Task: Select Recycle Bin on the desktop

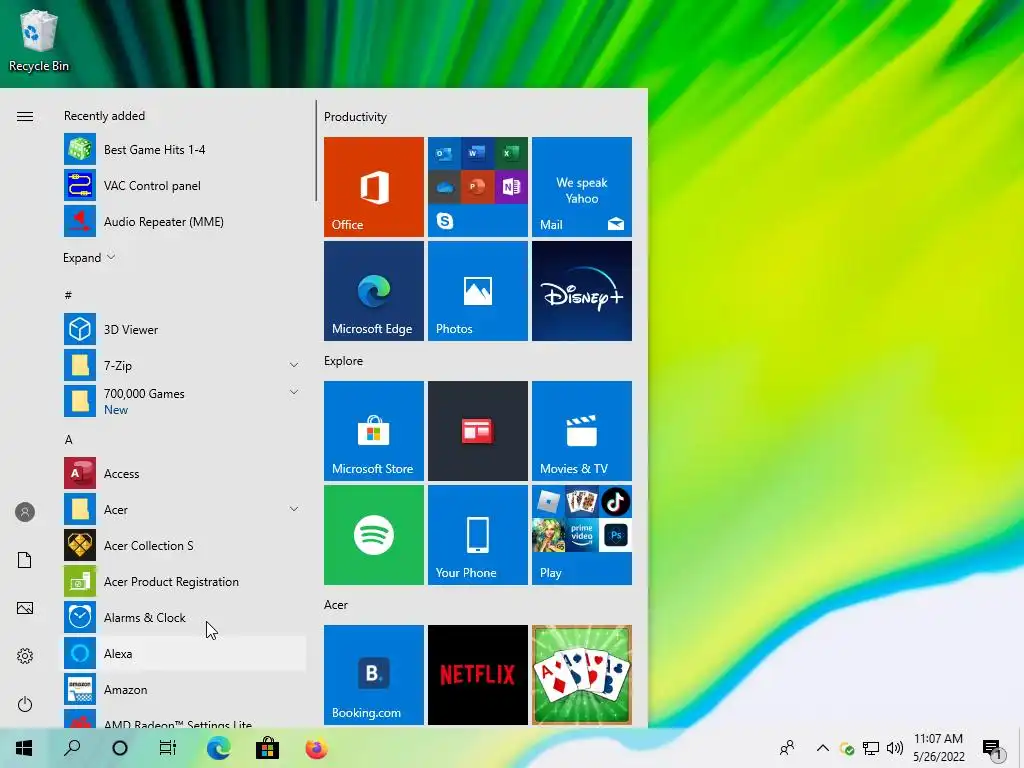Action: pos(39,40)
